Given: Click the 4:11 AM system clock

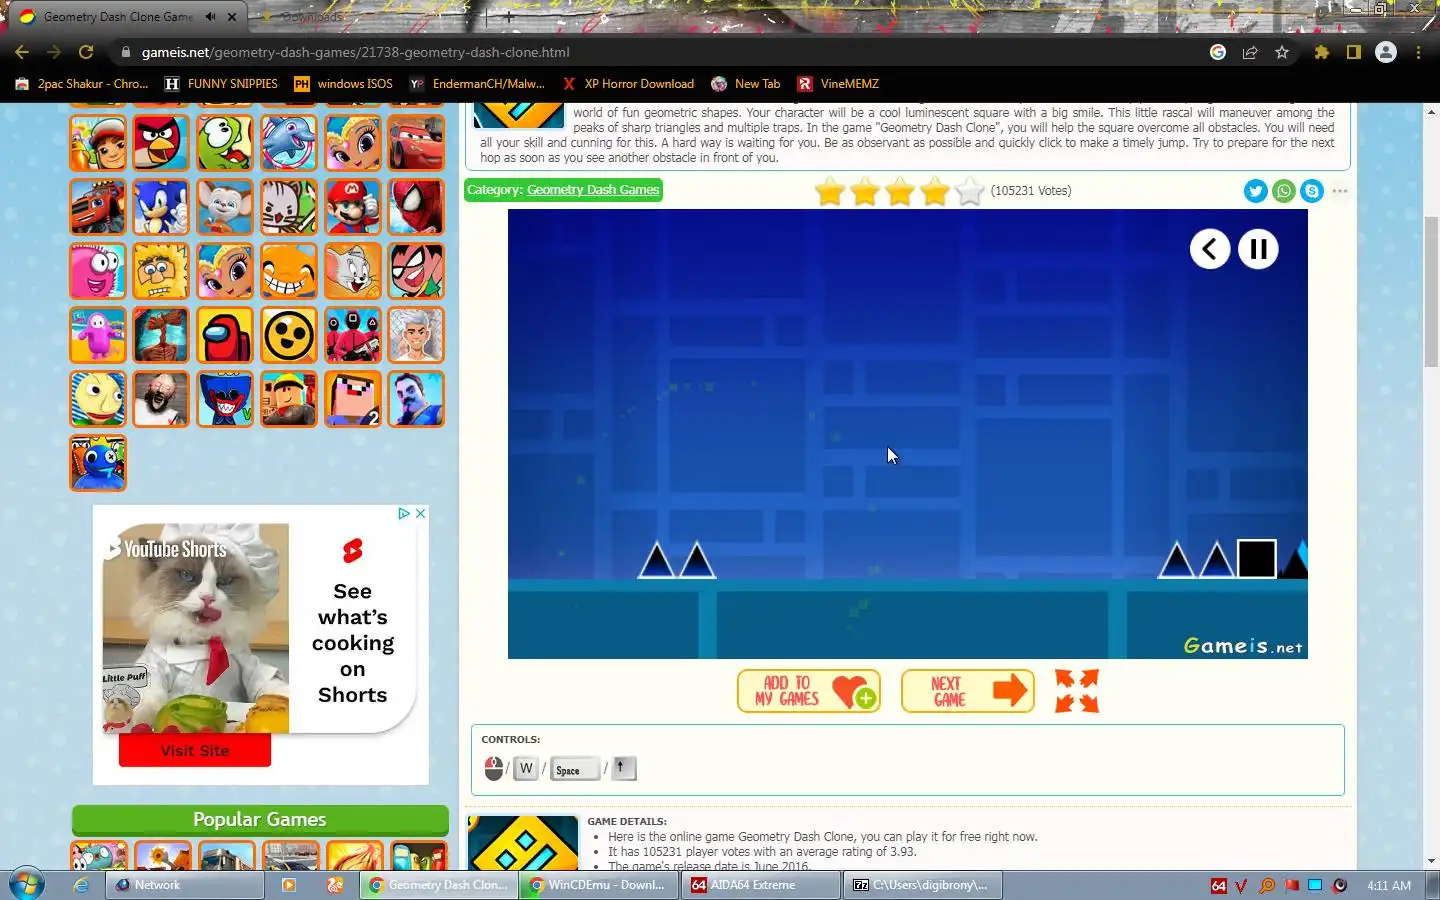Looking at the screenshot, I should [x=1389, y=885].
